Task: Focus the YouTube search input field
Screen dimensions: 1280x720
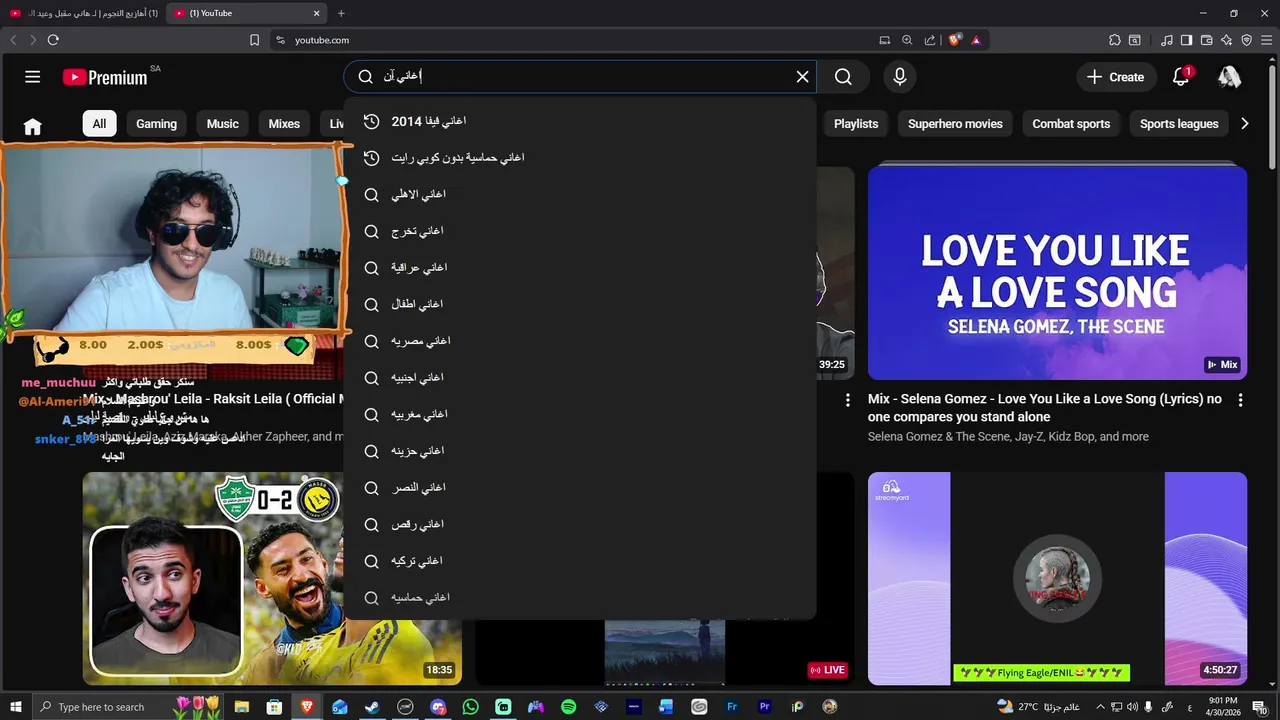Action: [x=580, y=77]
